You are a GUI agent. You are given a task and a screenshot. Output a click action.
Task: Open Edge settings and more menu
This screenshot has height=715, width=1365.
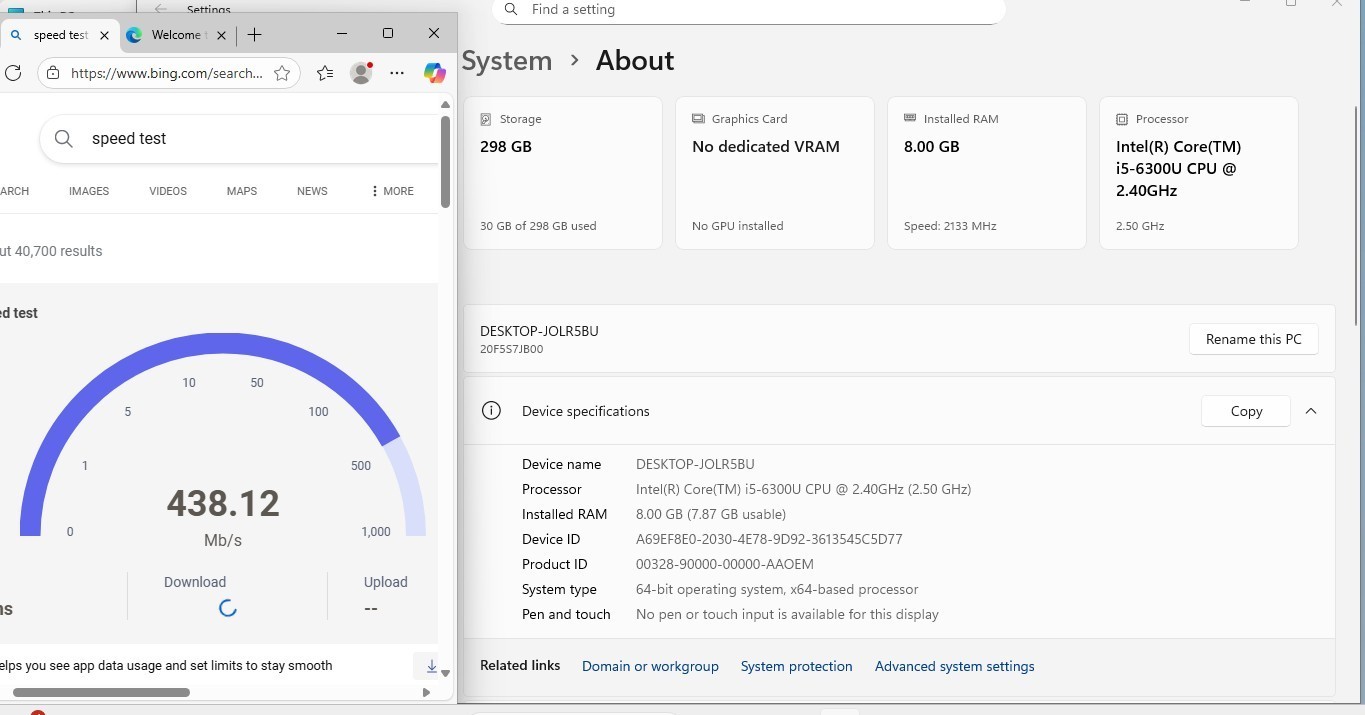(397, 73)
